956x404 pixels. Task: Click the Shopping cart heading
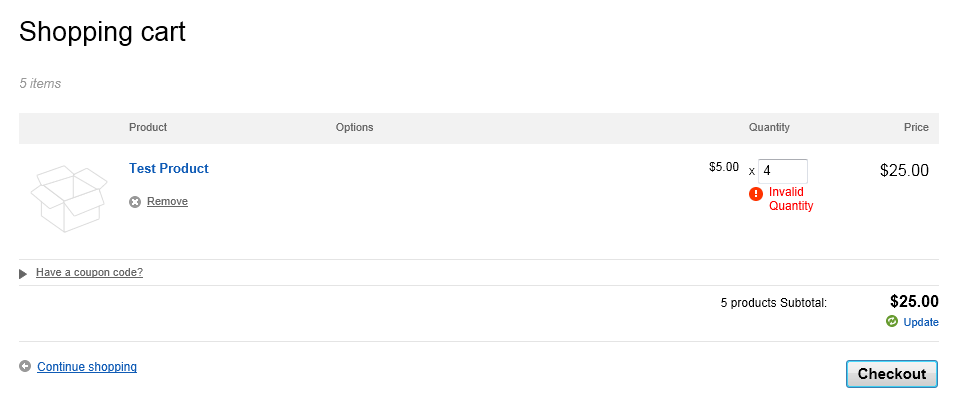coord(103,32)
